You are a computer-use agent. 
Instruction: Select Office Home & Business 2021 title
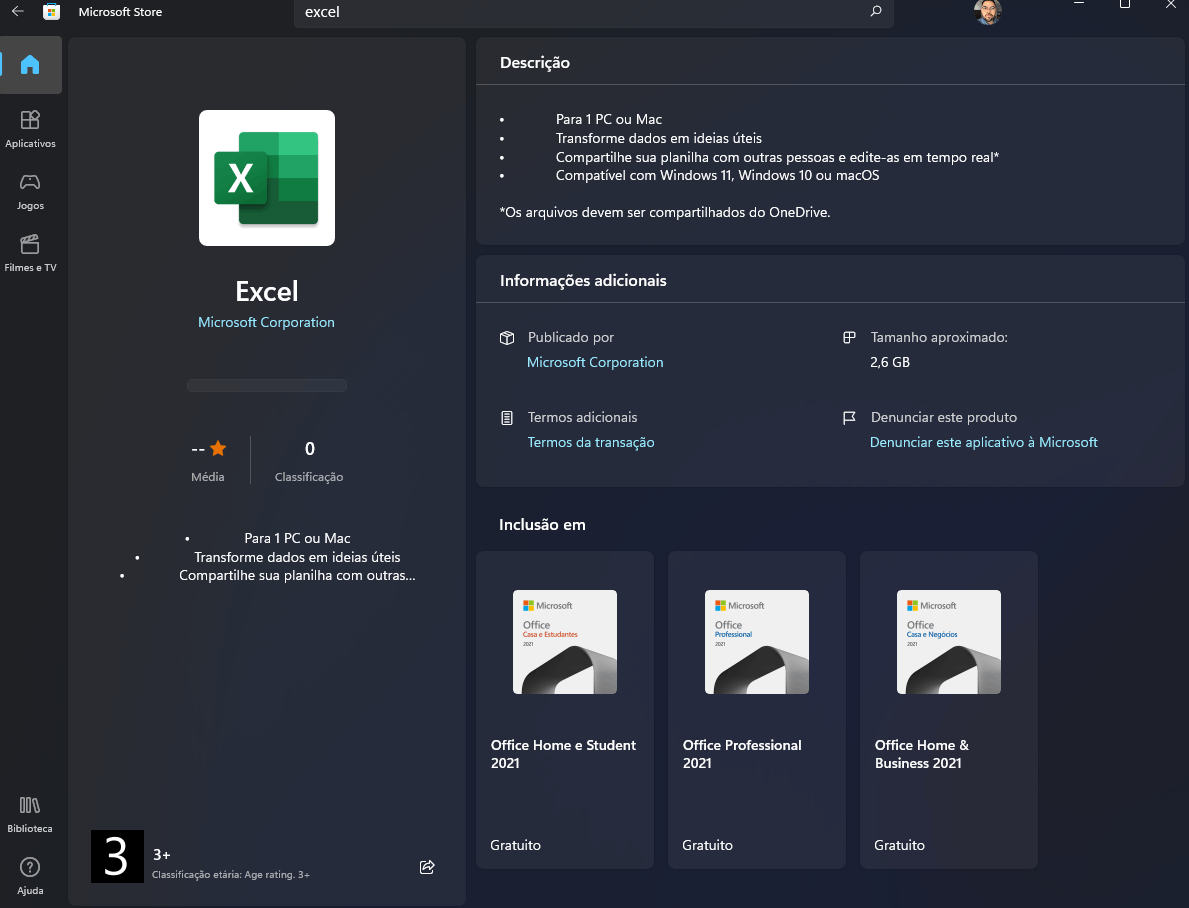click(x=921, y=754)
